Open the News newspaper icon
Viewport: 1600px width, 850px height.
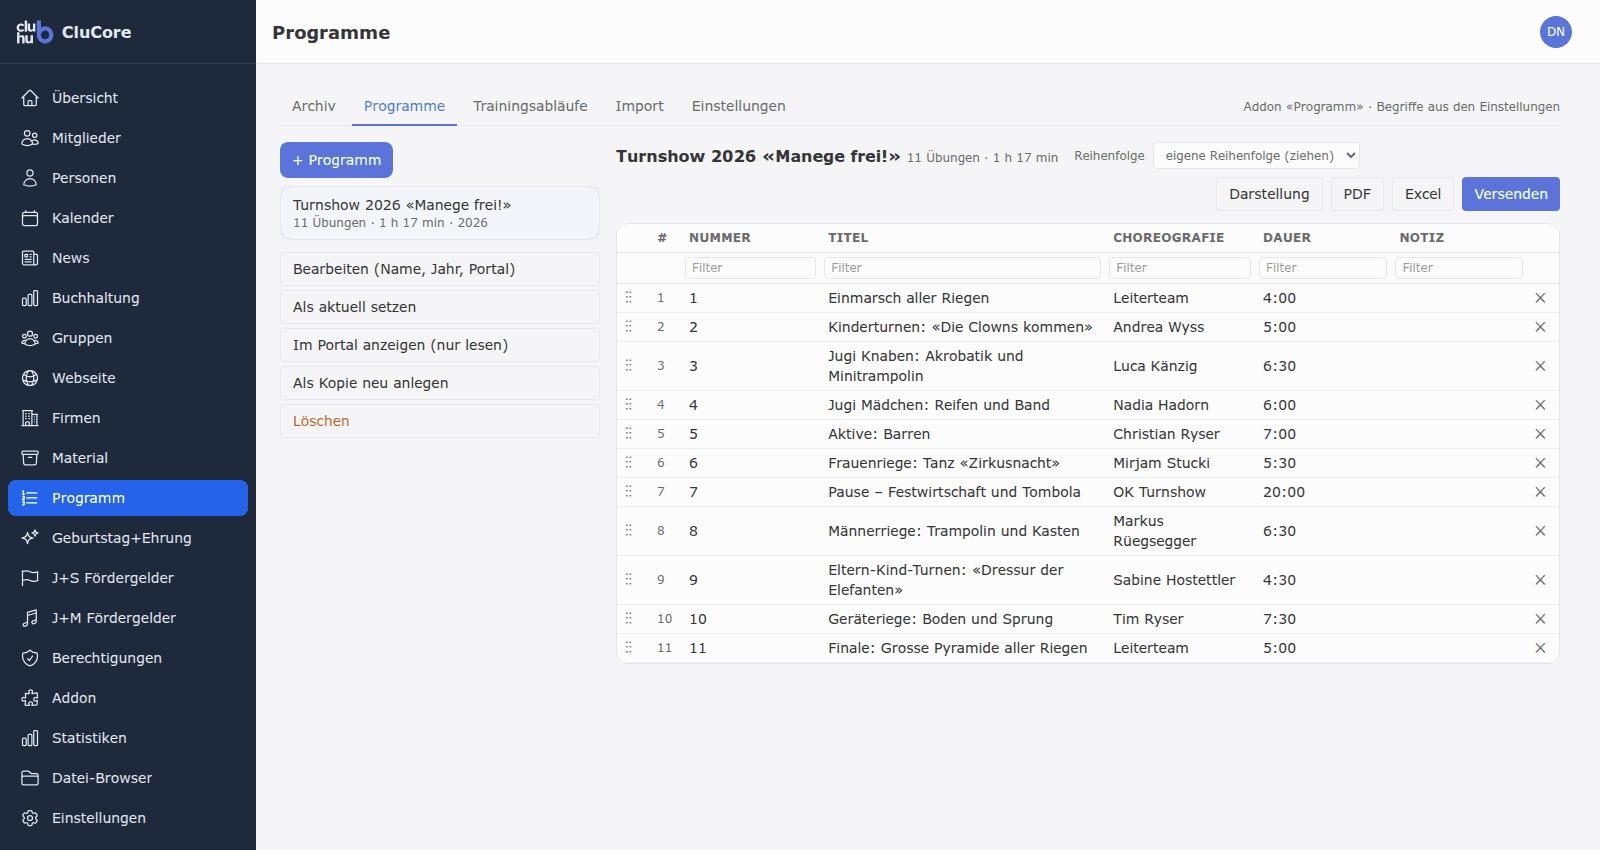tap(30, 258)
